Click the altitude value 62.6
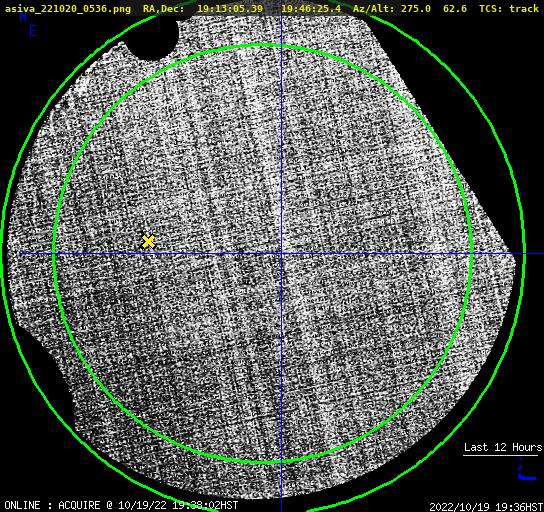 [x=455, y=9]
